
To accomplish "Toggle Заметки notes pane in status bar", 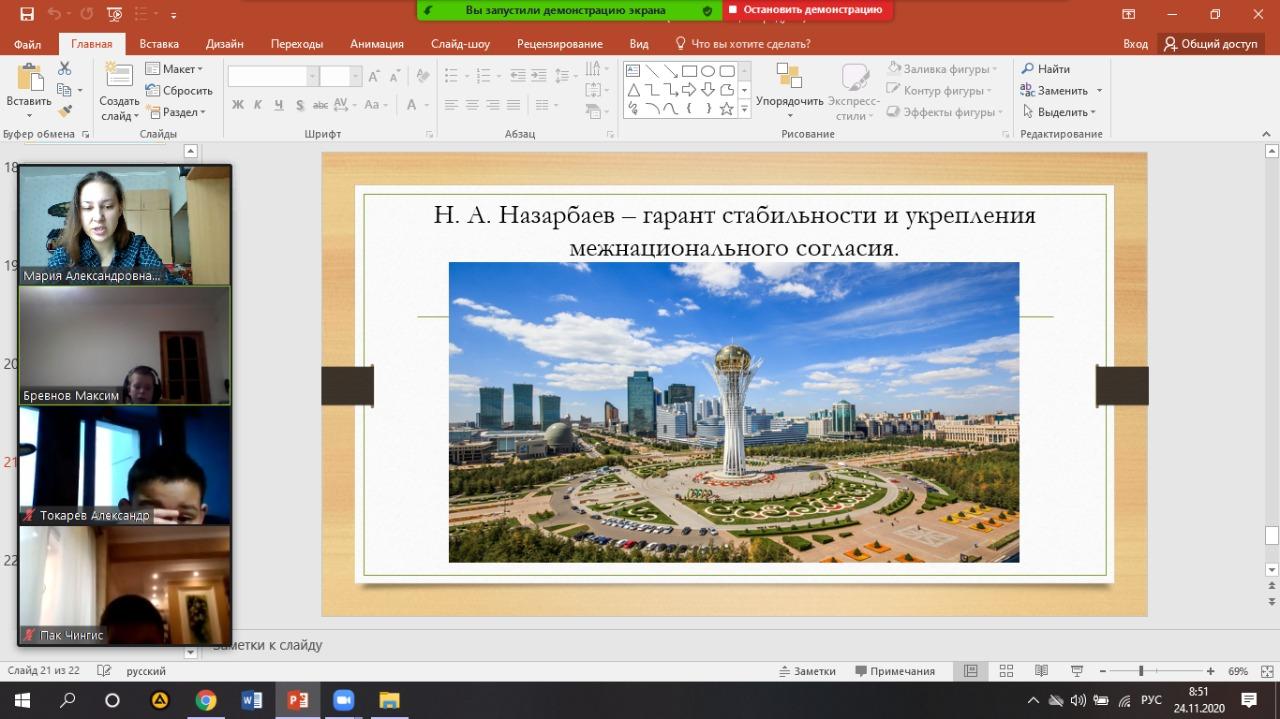I will (x=806, y=671).
